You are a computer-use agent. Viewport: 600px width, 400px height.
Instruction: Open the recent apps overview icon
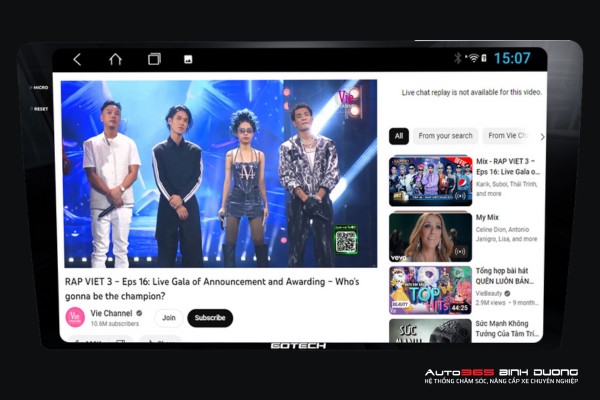click(x=154, y=59)
